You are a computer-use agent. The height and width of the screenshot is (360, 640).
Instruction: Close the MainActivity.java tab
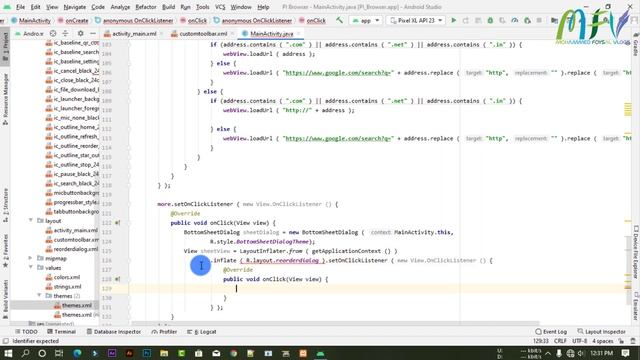click(298, 33)
